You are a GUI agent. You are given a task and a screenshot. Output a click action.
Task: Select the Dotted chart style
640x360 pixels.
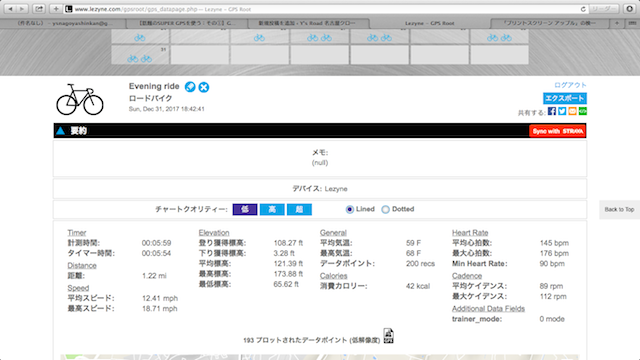point(385,209)
